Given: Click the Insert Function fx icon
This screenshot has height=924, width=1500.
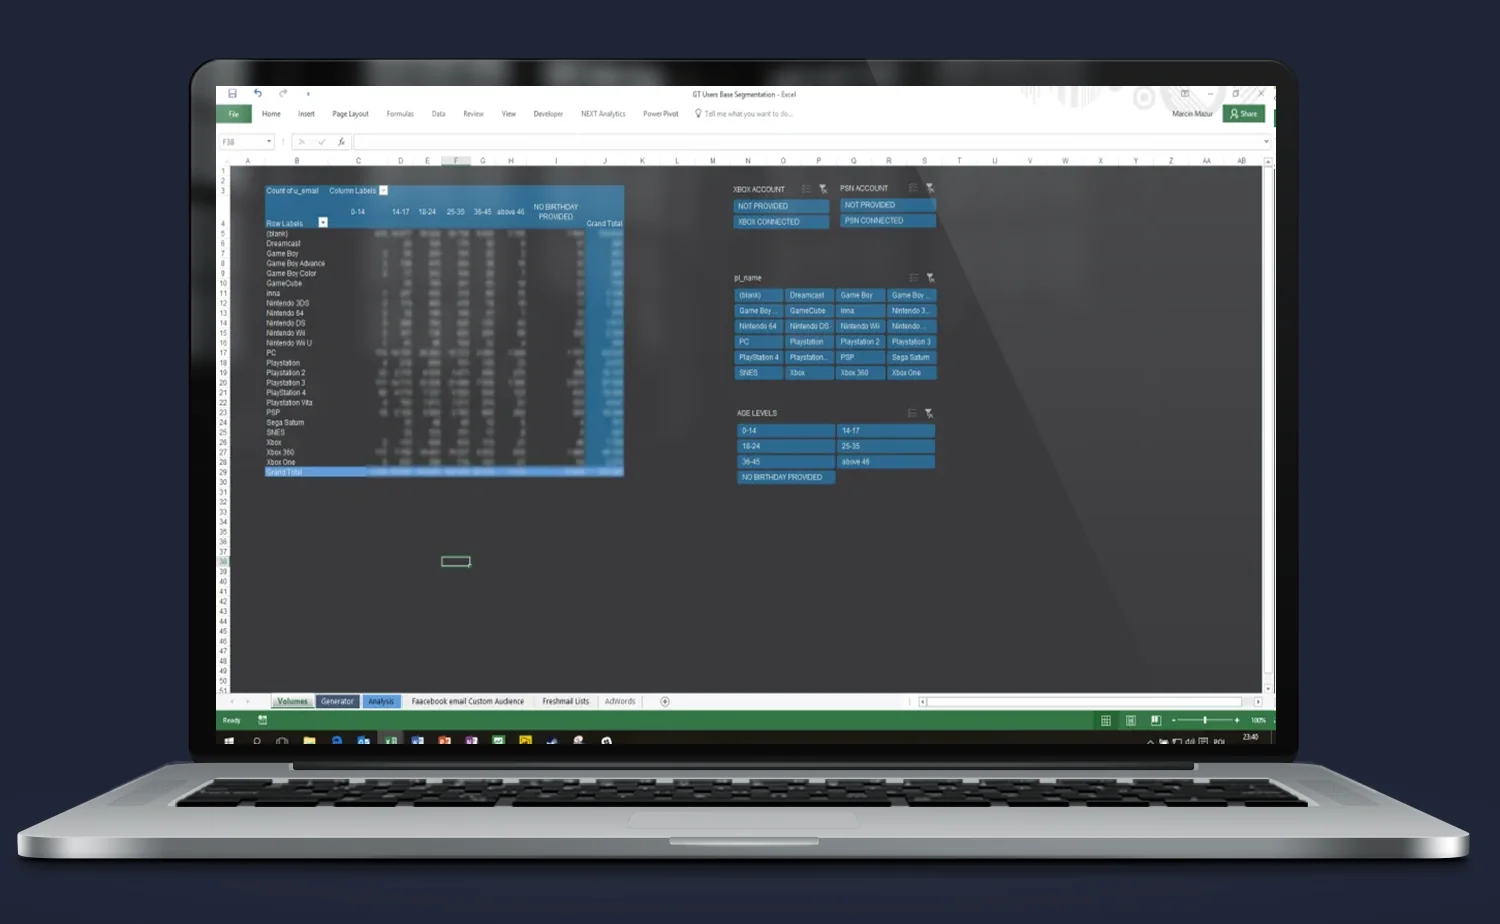Looking at the screenshot, I should click(x=341, y=142).
